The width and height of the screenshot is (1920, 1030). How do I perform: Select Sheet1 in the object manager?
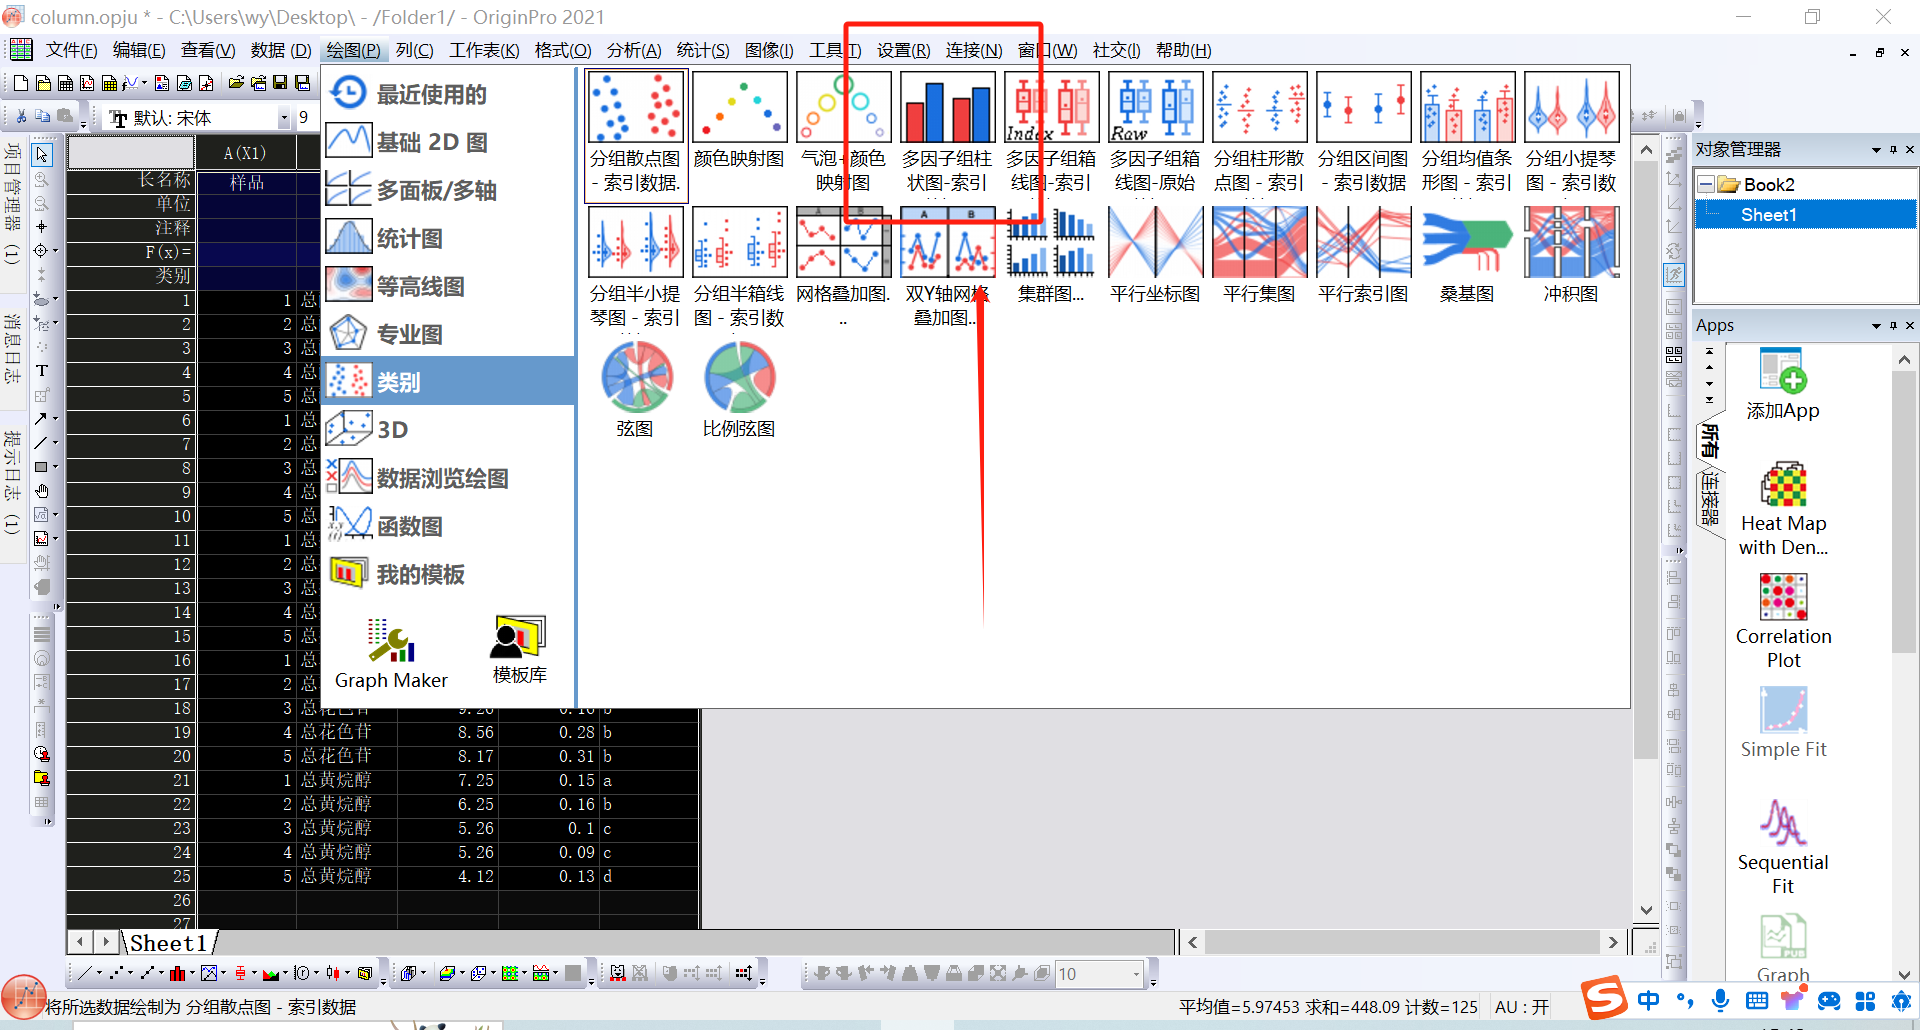tap(1768, 215)
